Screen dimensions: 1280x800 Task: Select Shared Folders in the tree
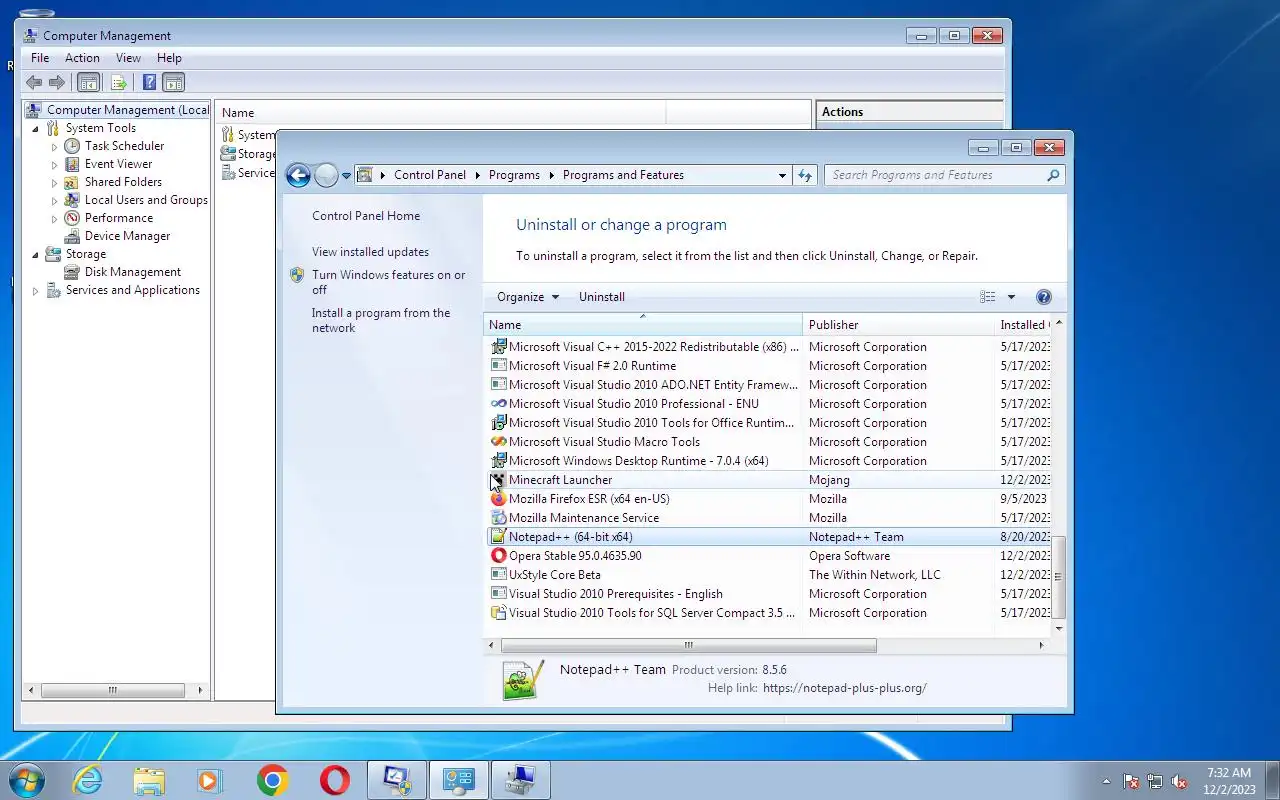click(x=123, y=182)
